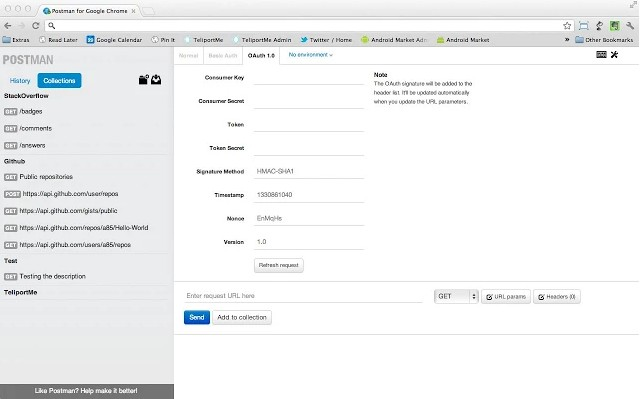Click the Refresh request button
The image size is (641, 399).
click(x=279, y=265)
